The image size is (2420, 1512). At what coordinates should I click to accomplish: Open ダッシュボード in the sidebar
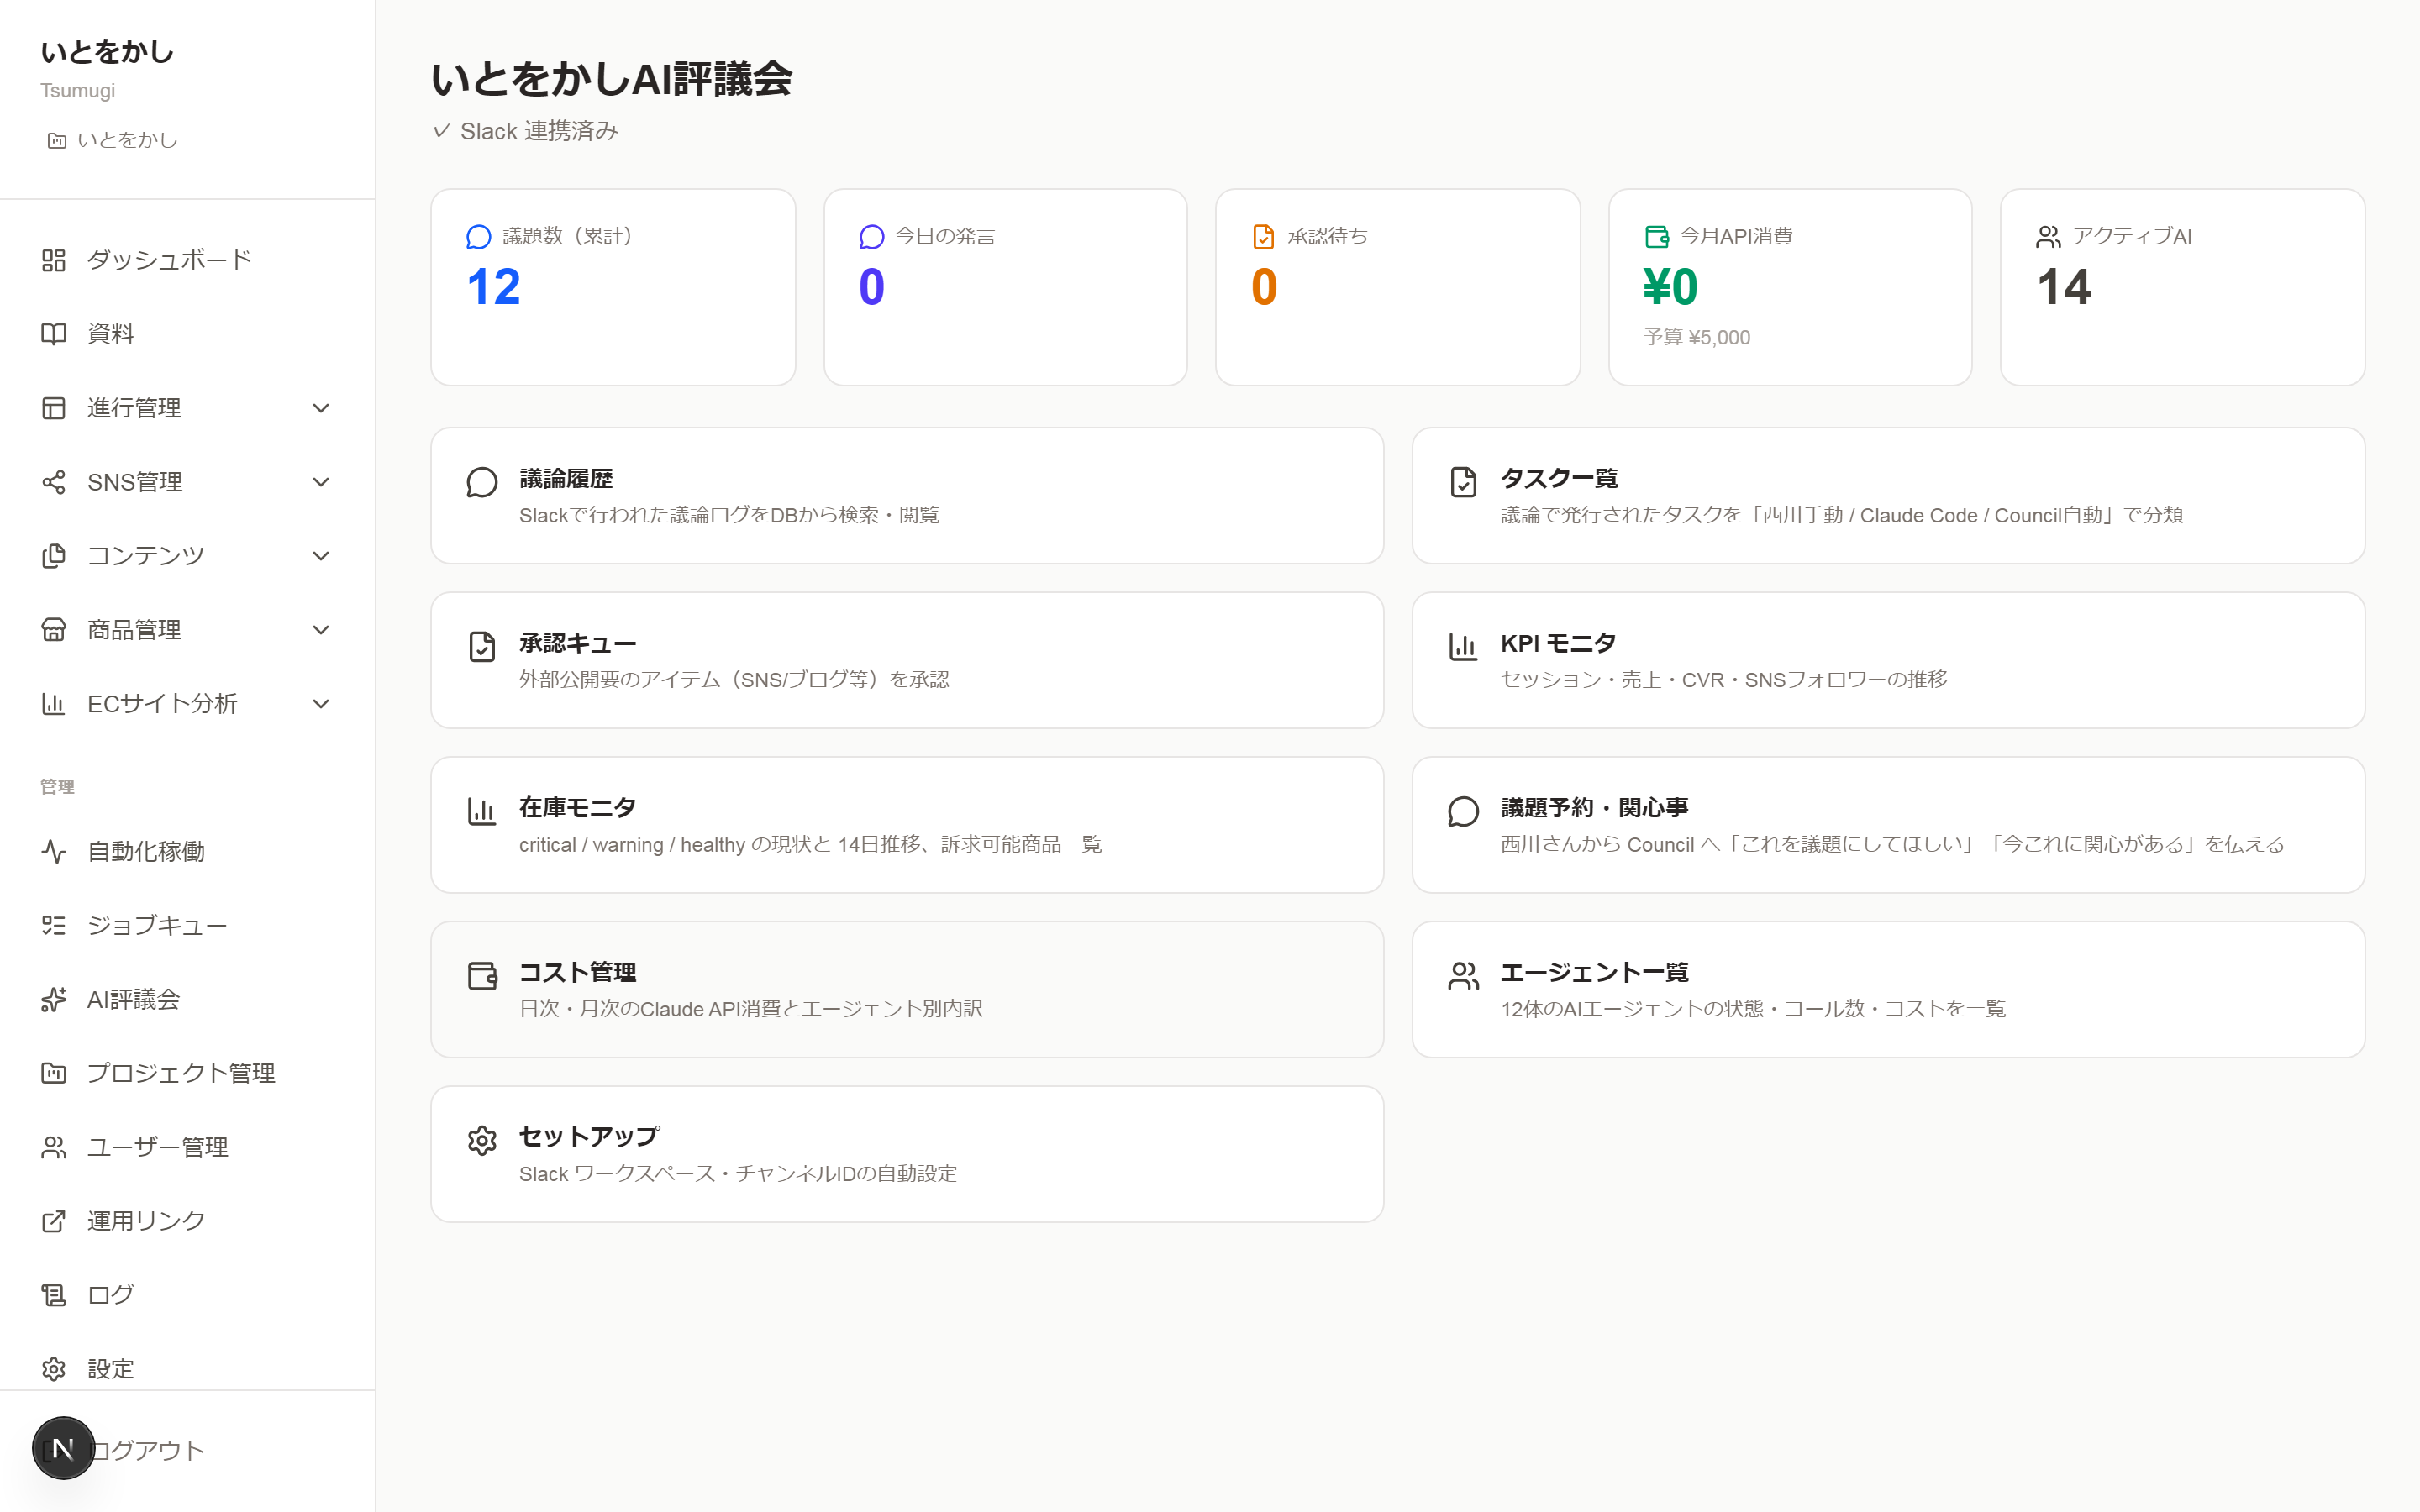[x=188, y=260]
